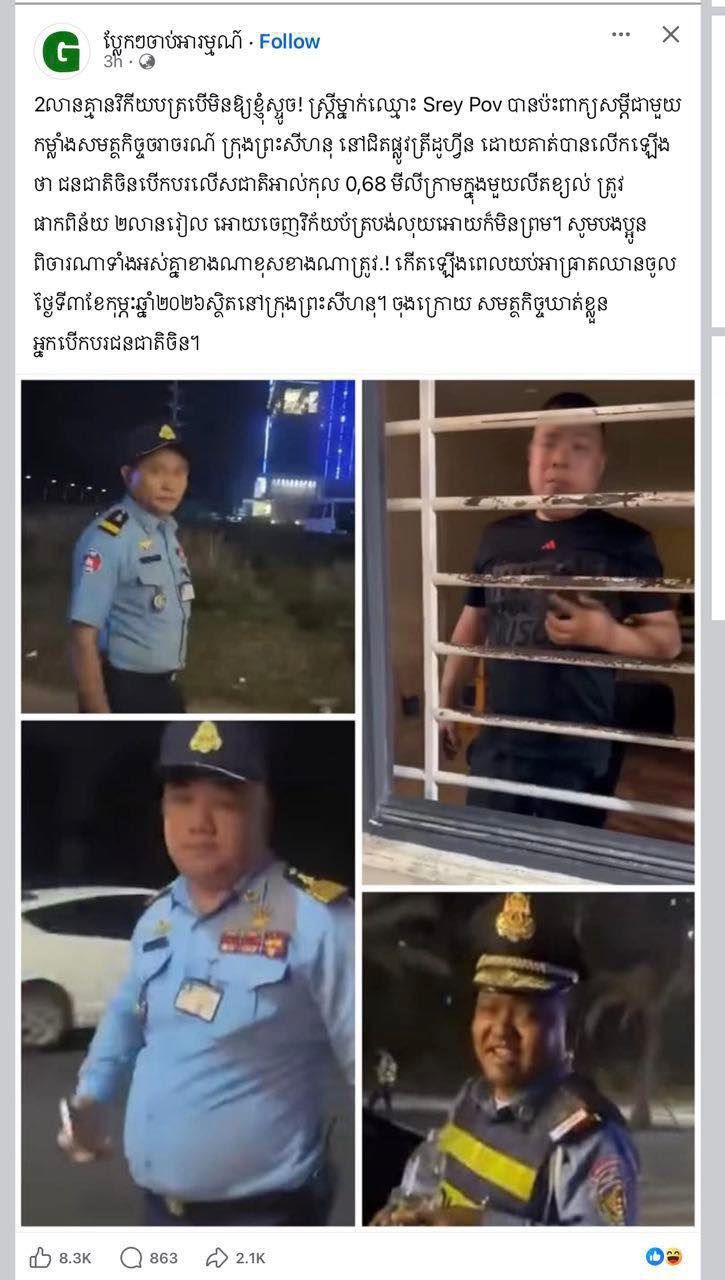Open bottom-right photo of smiling officer
725x1280 pixels.
pos(528,1059)
